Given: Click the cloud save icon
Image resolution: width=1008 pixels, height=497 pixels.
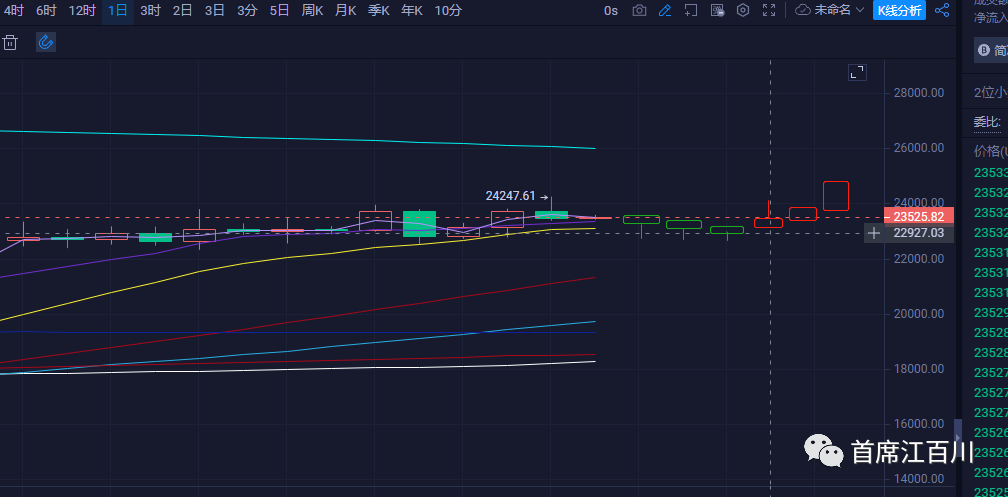Looking at the screenshot, I should click(x=802, y=10).
